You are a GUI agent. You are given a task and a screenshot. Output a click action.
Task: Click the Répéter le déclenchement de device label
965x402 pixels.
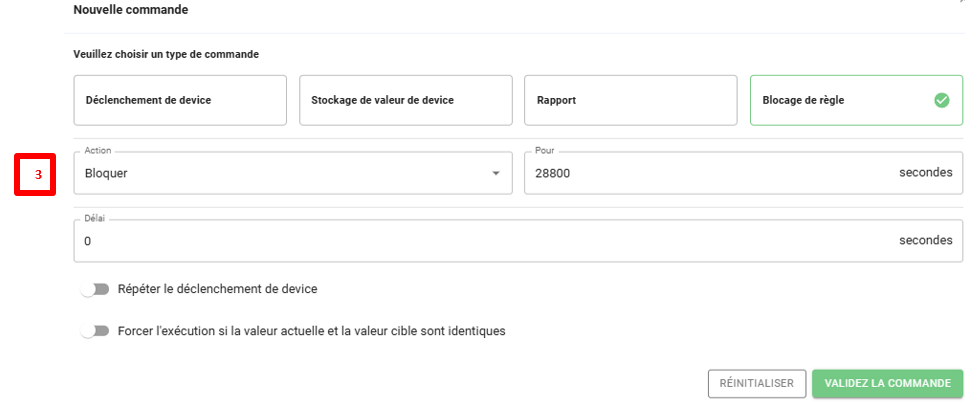point(217,289)
